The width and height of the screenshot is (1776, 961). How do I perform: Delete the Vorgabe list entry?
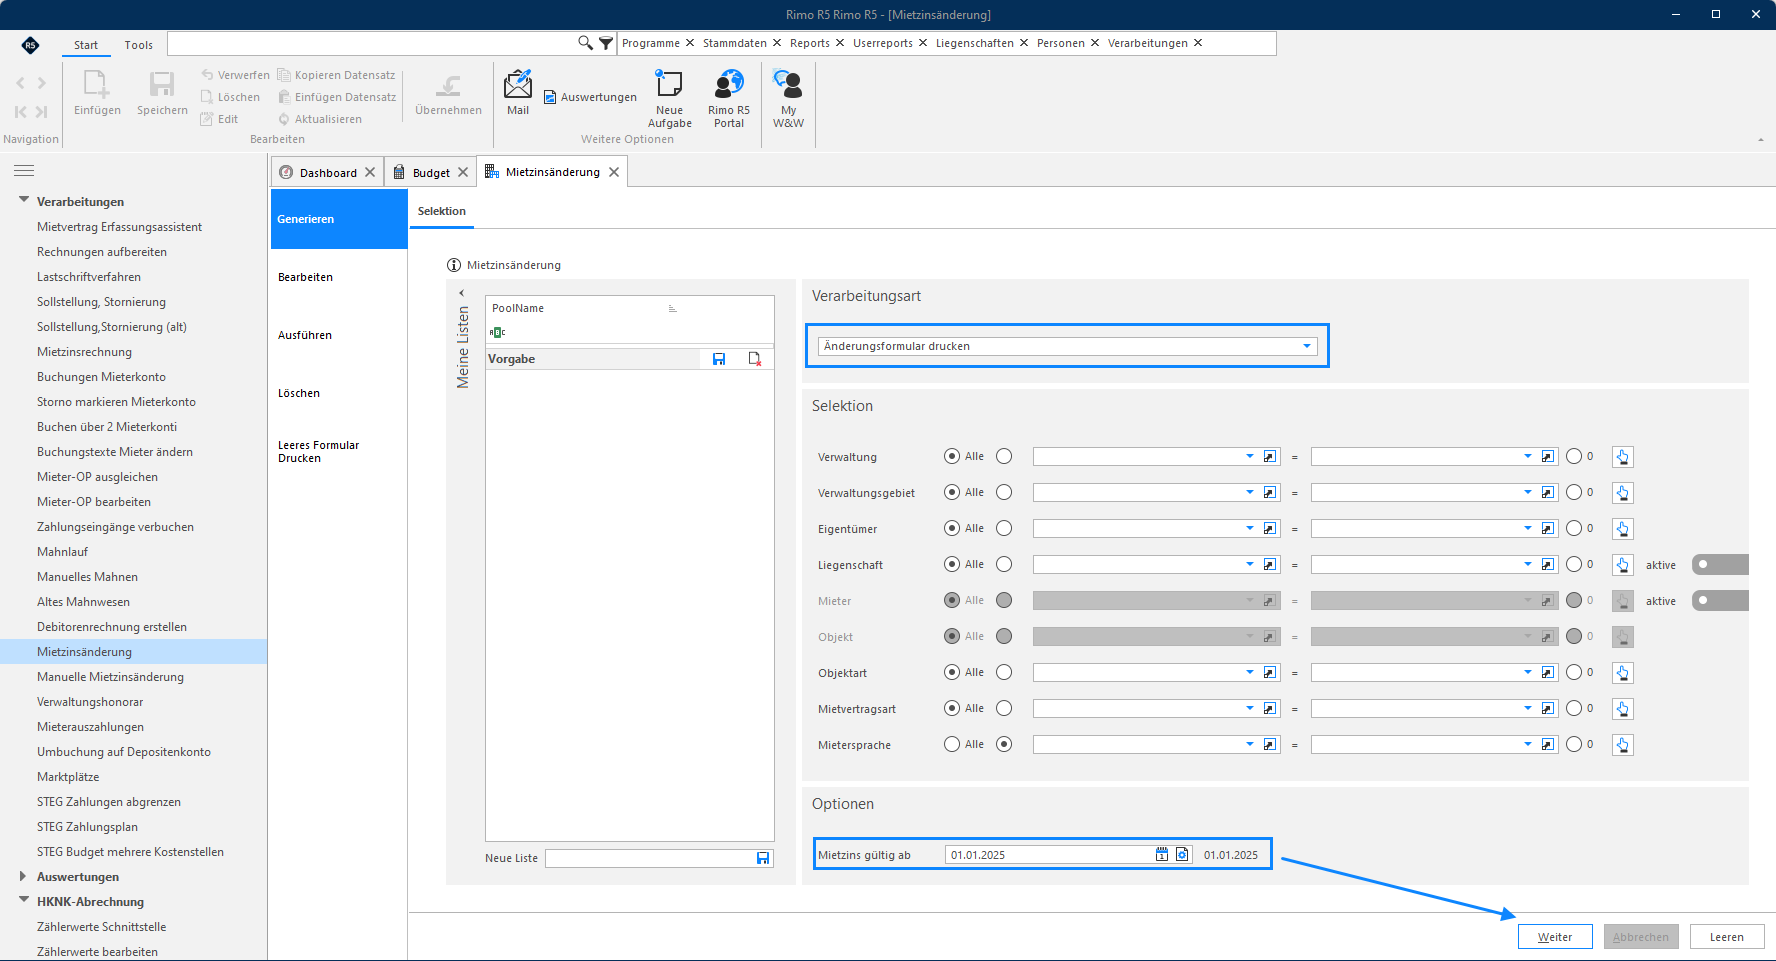755,359
